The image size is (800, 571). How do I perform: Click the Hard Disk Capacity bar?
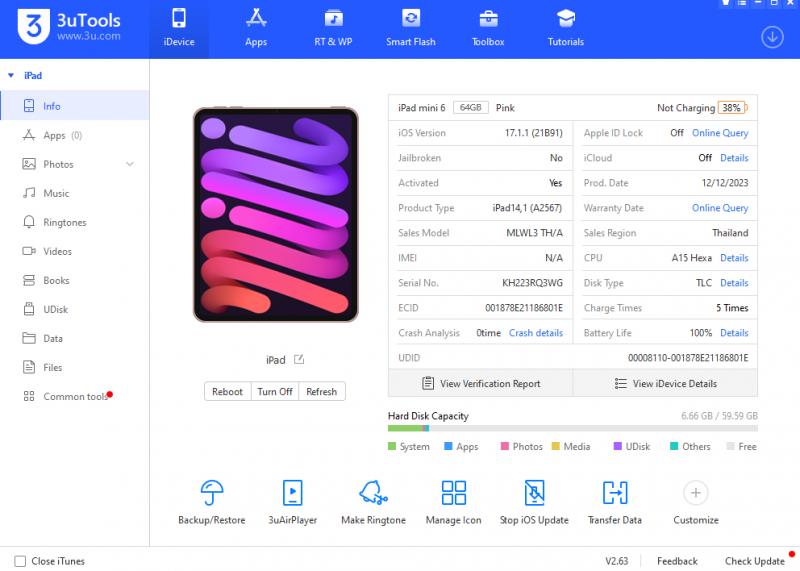point(572,429)
